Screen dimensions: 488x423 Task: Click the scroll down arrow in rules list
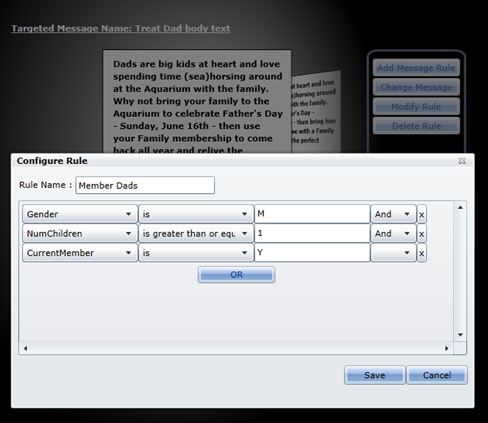coord(460,335)
